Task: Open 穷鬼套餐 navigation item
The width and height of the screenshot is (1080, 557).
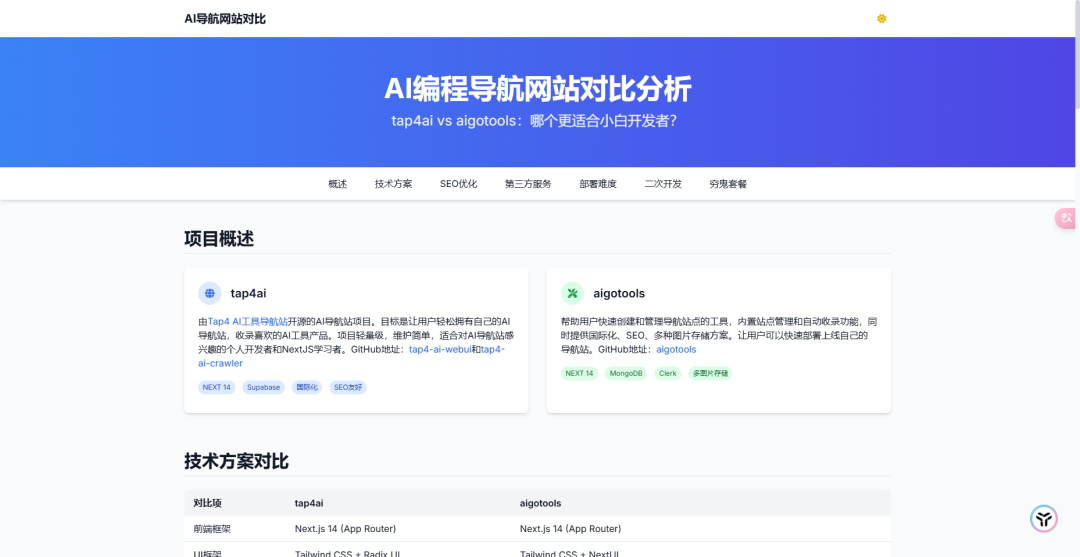Action: click(728, 184)
